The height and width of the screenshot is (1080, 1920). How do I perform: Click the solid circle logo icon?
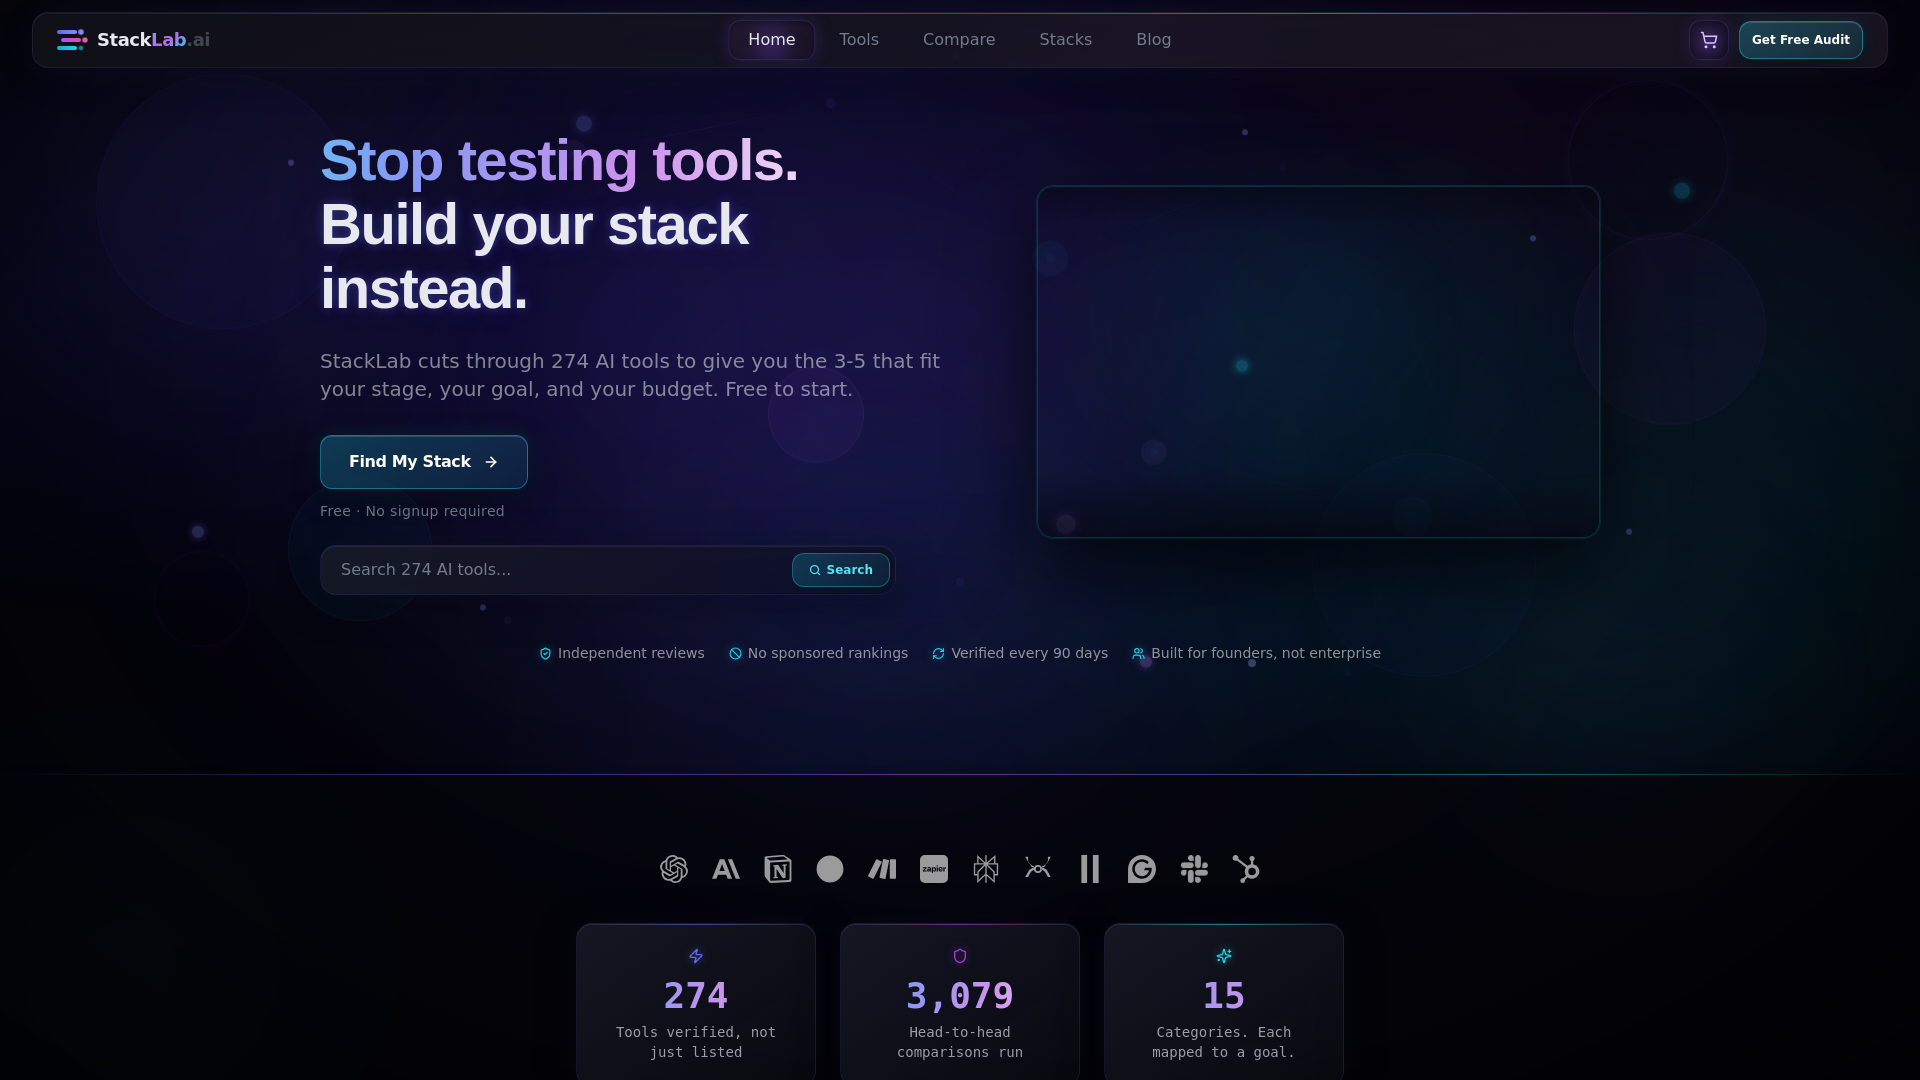pyautogui.click(x=830, y=869)
